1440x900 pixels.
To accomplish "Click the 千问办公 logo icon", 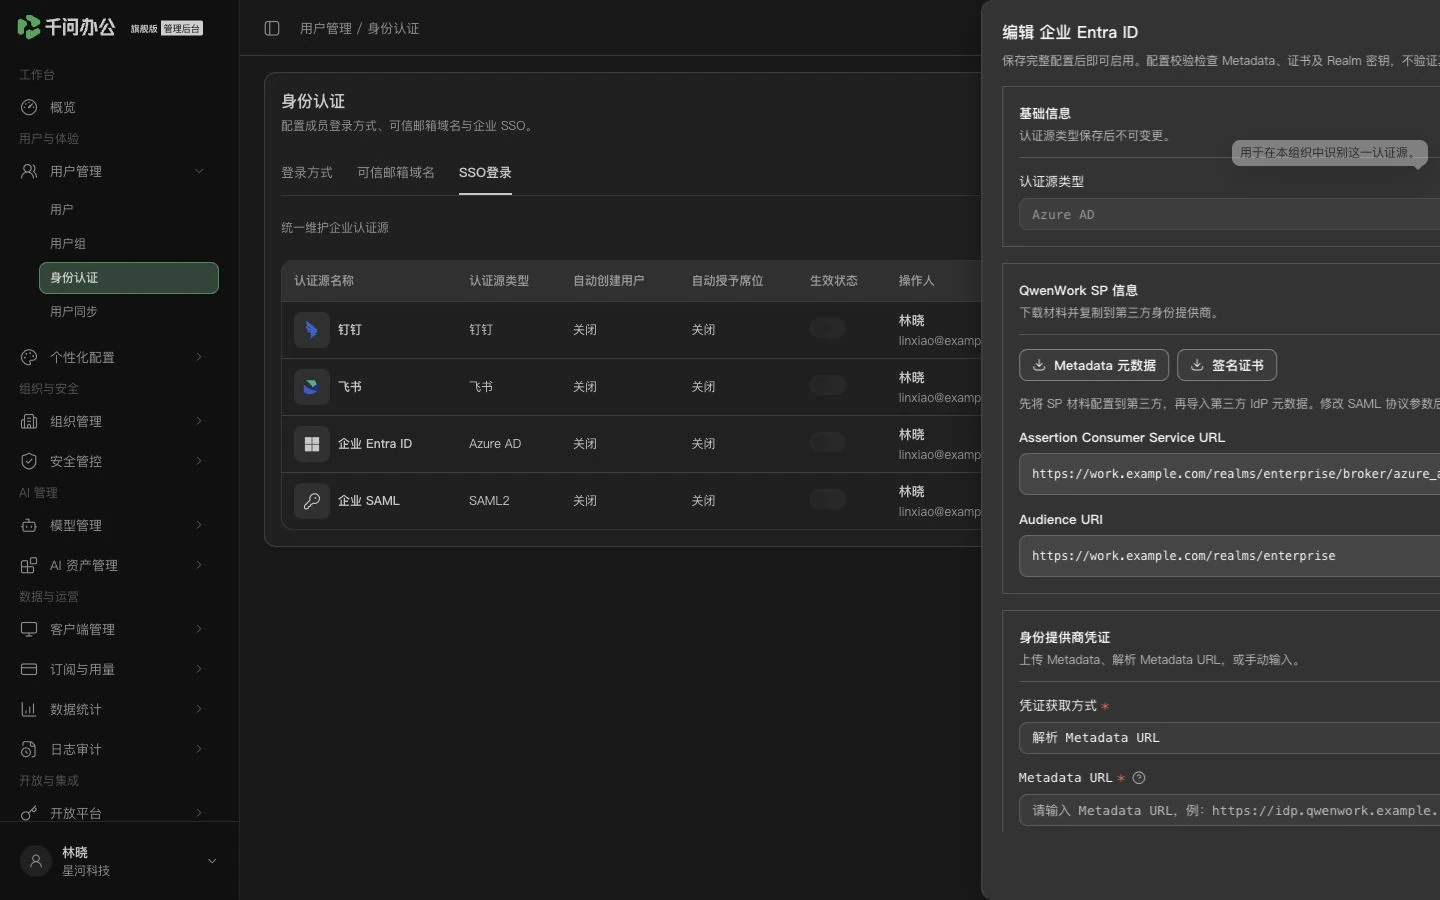I will pyautogui.click(x=28, y=27).
